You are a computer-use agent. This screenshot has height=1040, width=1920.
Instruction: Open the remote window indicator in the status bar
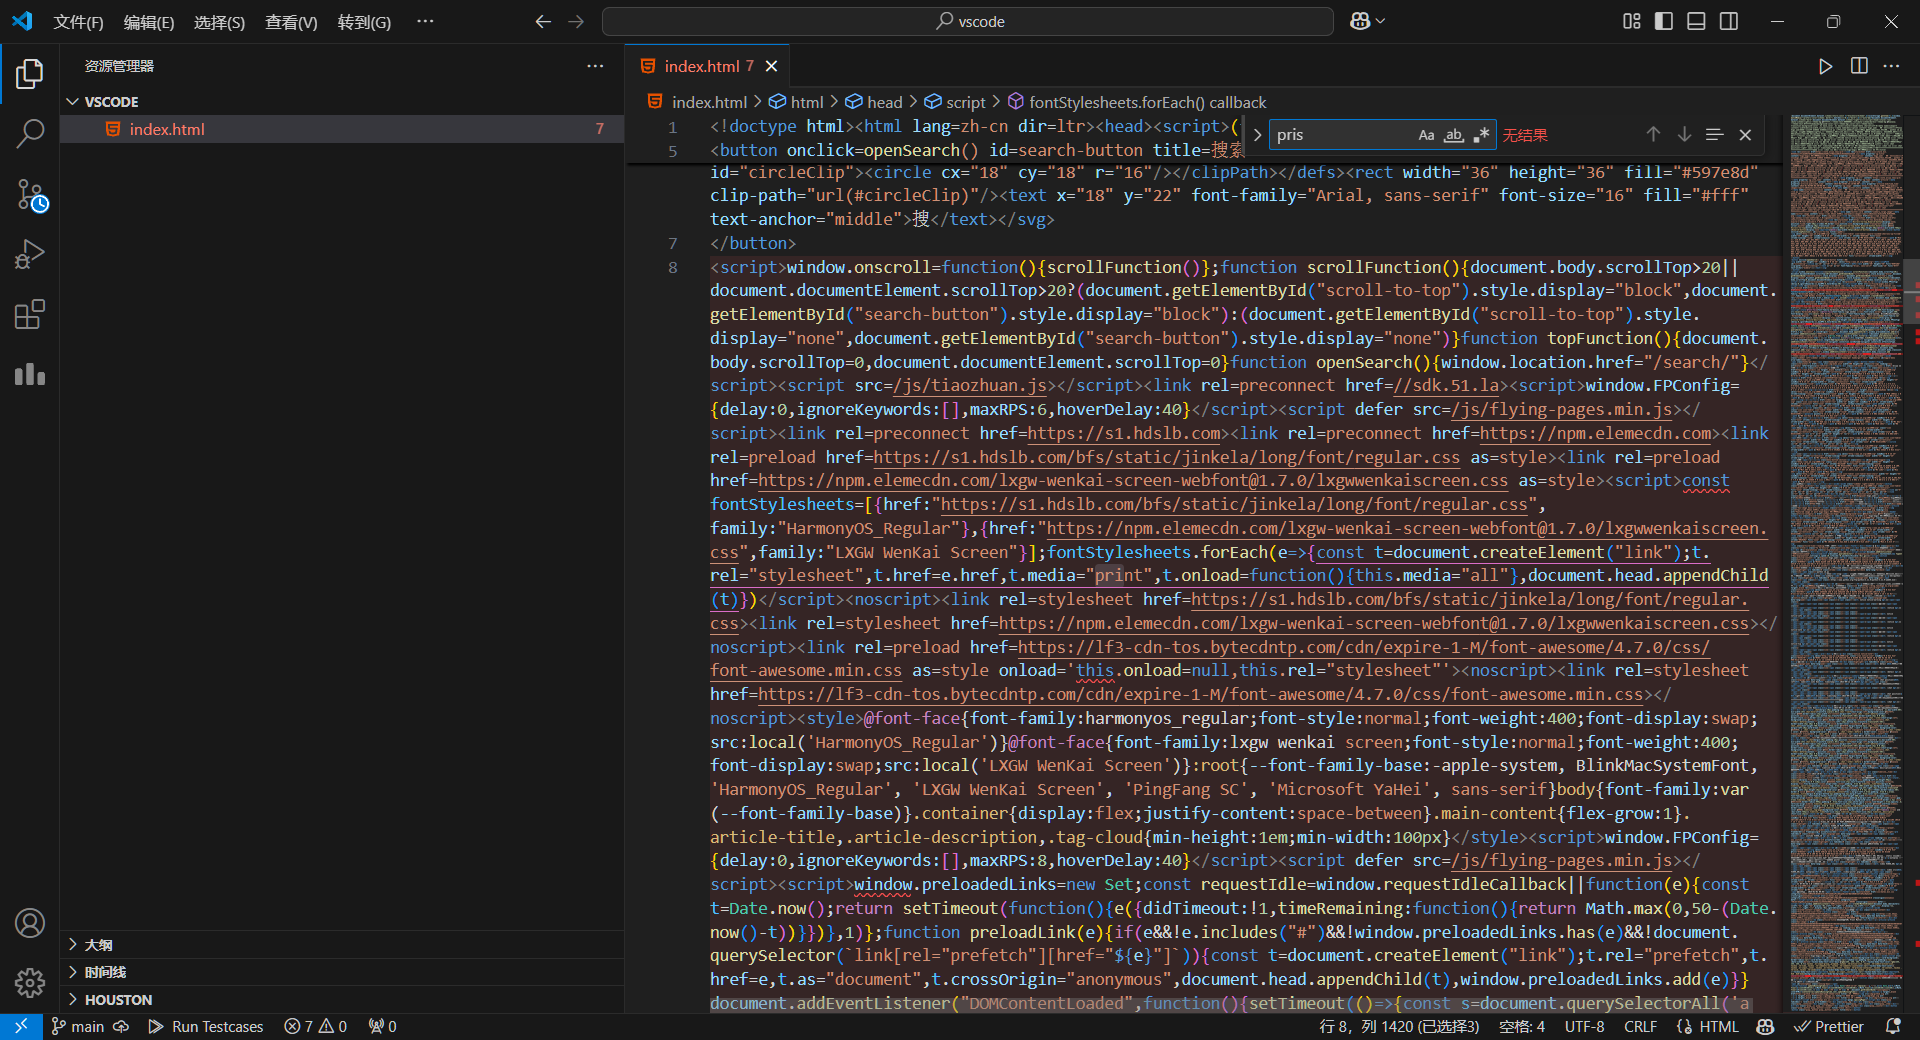21,1026
